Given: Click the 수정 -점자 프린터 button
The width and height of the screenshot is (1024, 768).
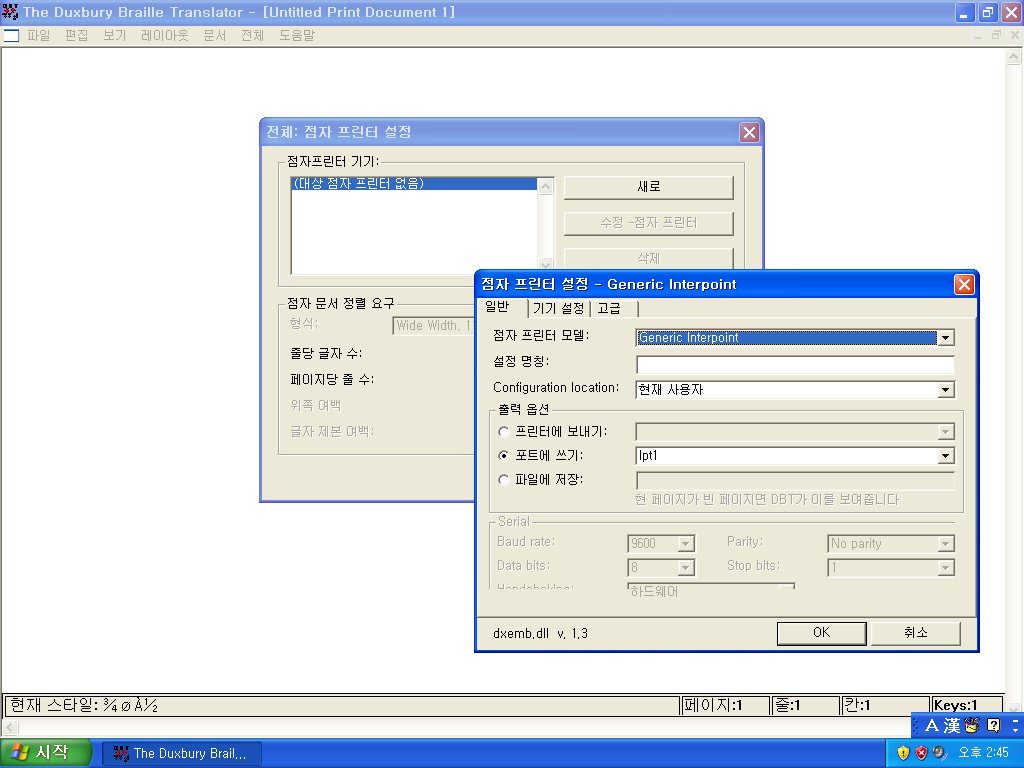Looking at the screenshot, I should click(648, 223).
